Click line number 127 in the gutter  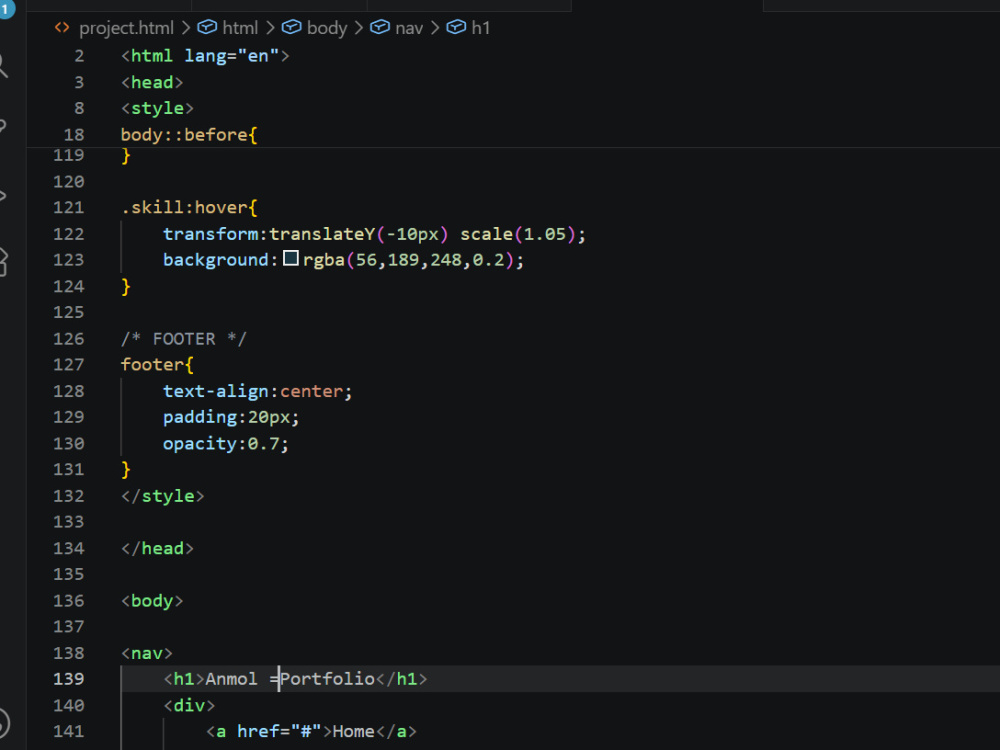coord(69,364)
